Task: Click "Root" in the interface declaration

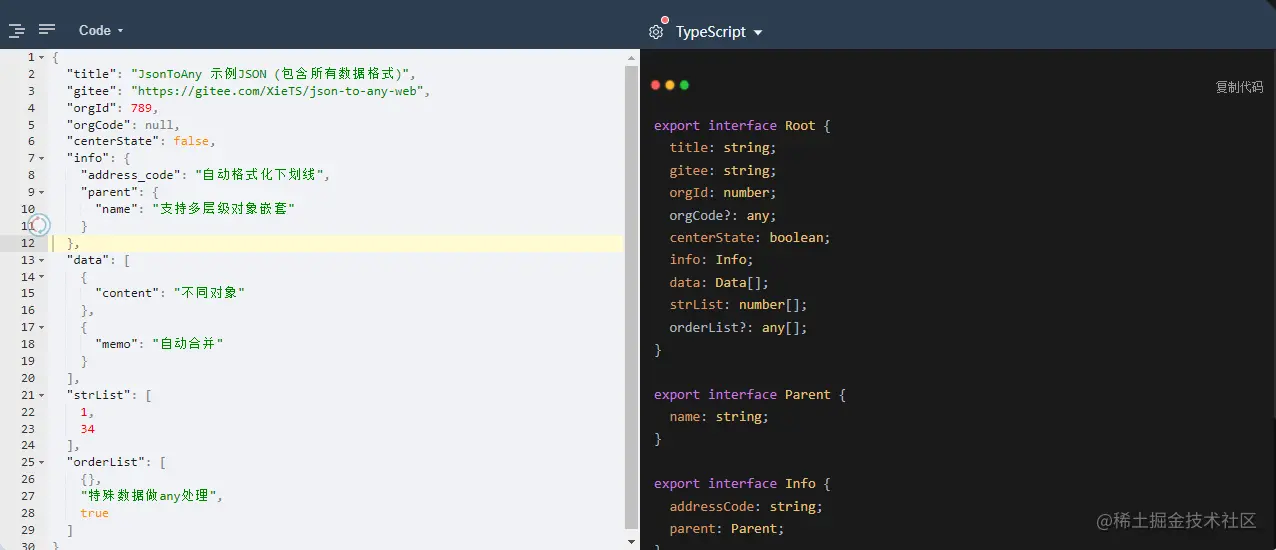Action: 800,126
